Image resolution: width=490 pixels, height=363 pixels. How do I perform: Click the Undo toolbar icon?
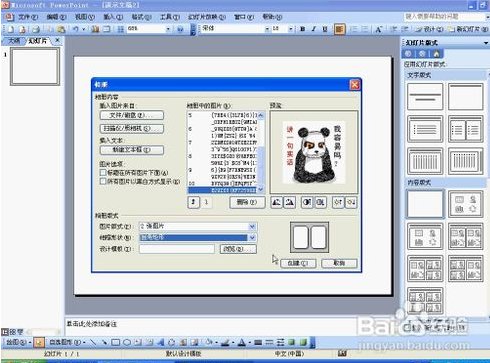[x=76, y=29]
